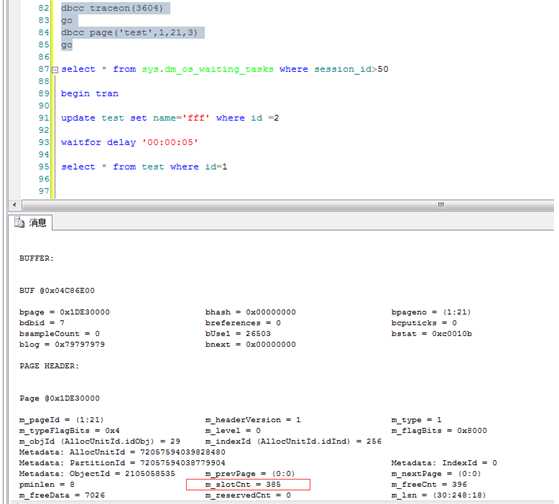Click the 'BUFFER:' heading in output
Image resolution: width=559 pixels, height=504 pixels.
[36, 258]
